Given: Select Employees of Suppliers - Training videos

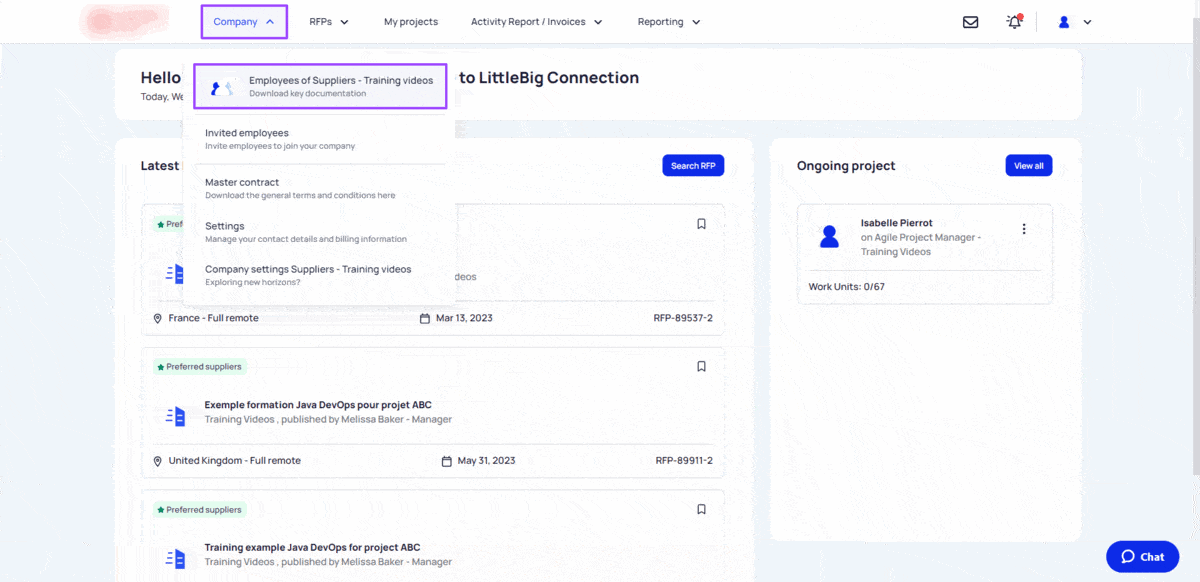Looking at the screenshot, I should coord(319,86).
